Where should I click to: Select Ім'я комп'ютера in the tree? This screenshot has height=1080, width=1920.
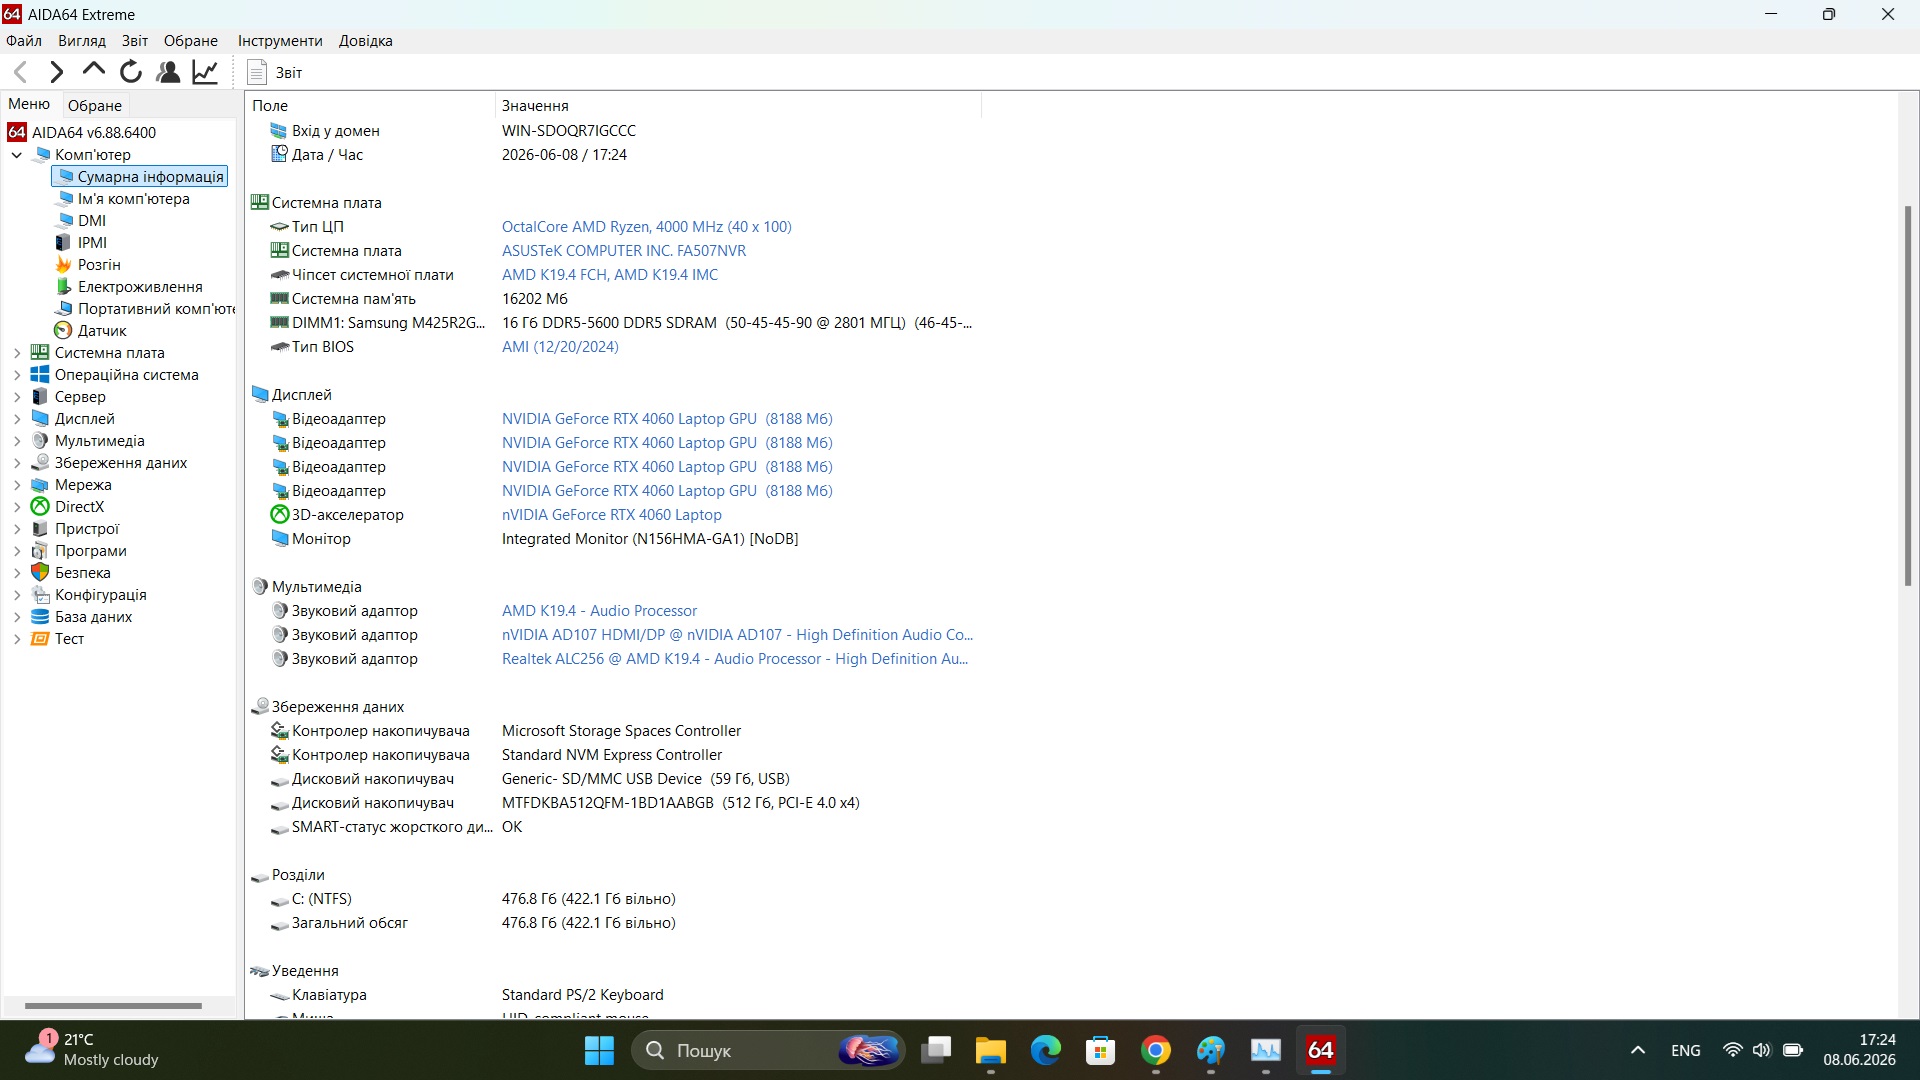tap(134, 199)
